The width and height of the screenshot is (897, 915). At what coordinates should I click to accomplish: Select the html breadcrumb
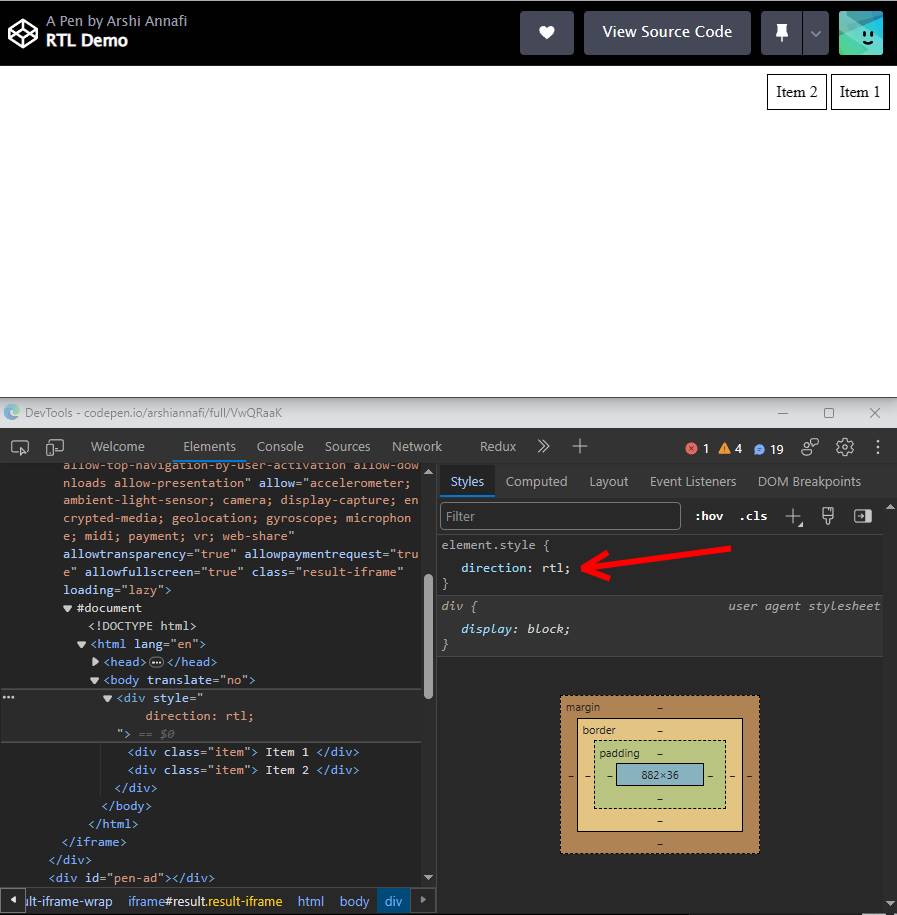pos(310,901)
